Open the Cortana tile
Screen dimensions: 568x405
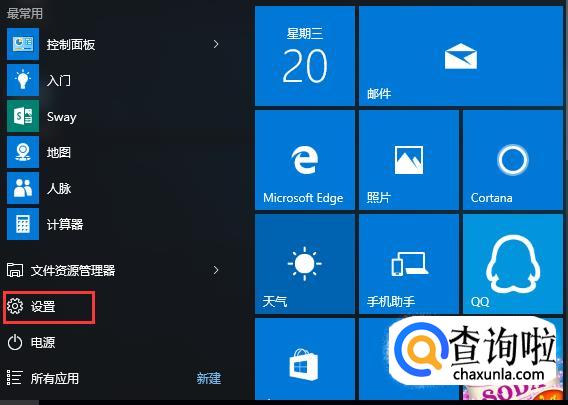point(513,160)
